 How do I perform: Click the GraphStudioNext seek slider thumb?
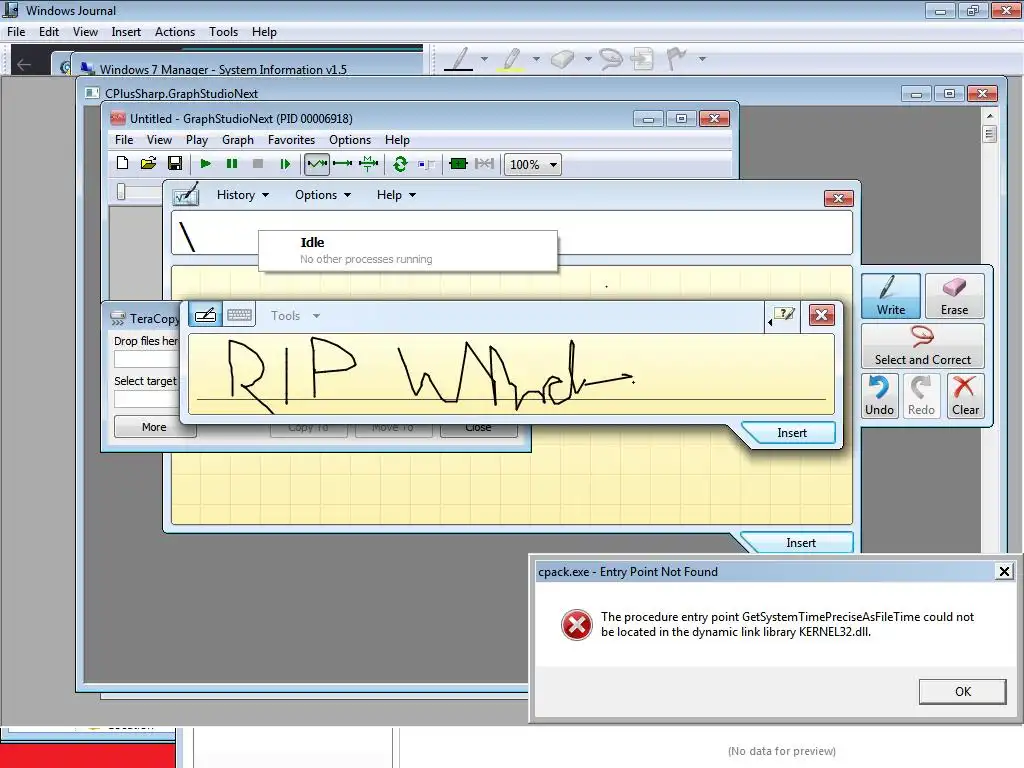pos(121,191)
